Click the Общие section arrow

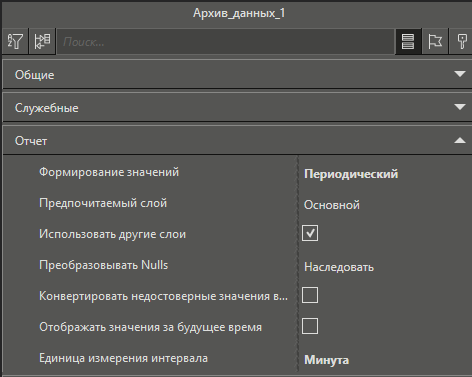460,74
